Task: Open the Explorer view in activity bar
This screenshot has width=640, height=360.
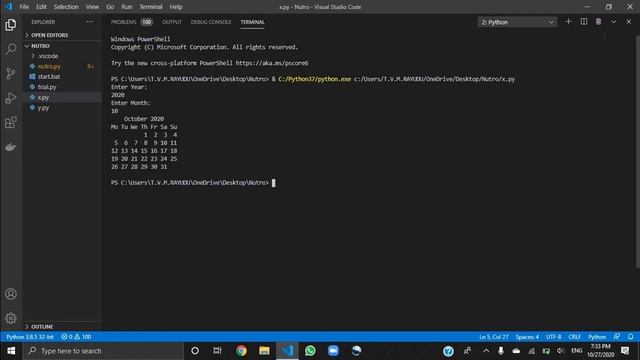Action: pyautogui.click(x=11, y=25)
